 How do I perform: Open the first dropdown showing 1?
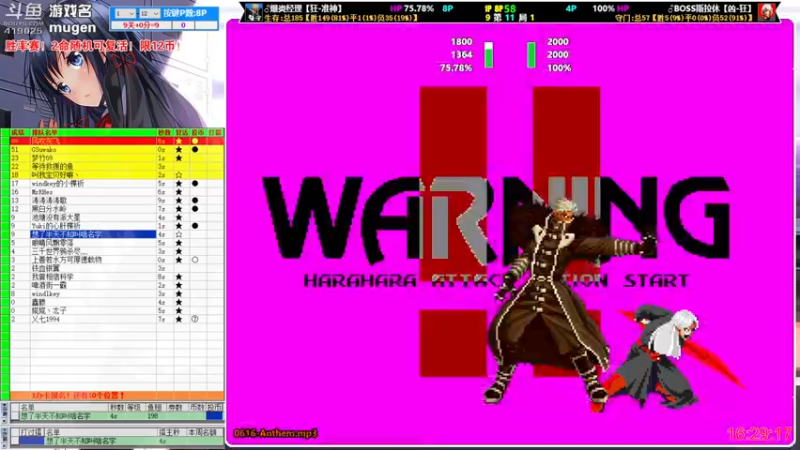click(124, 13)
